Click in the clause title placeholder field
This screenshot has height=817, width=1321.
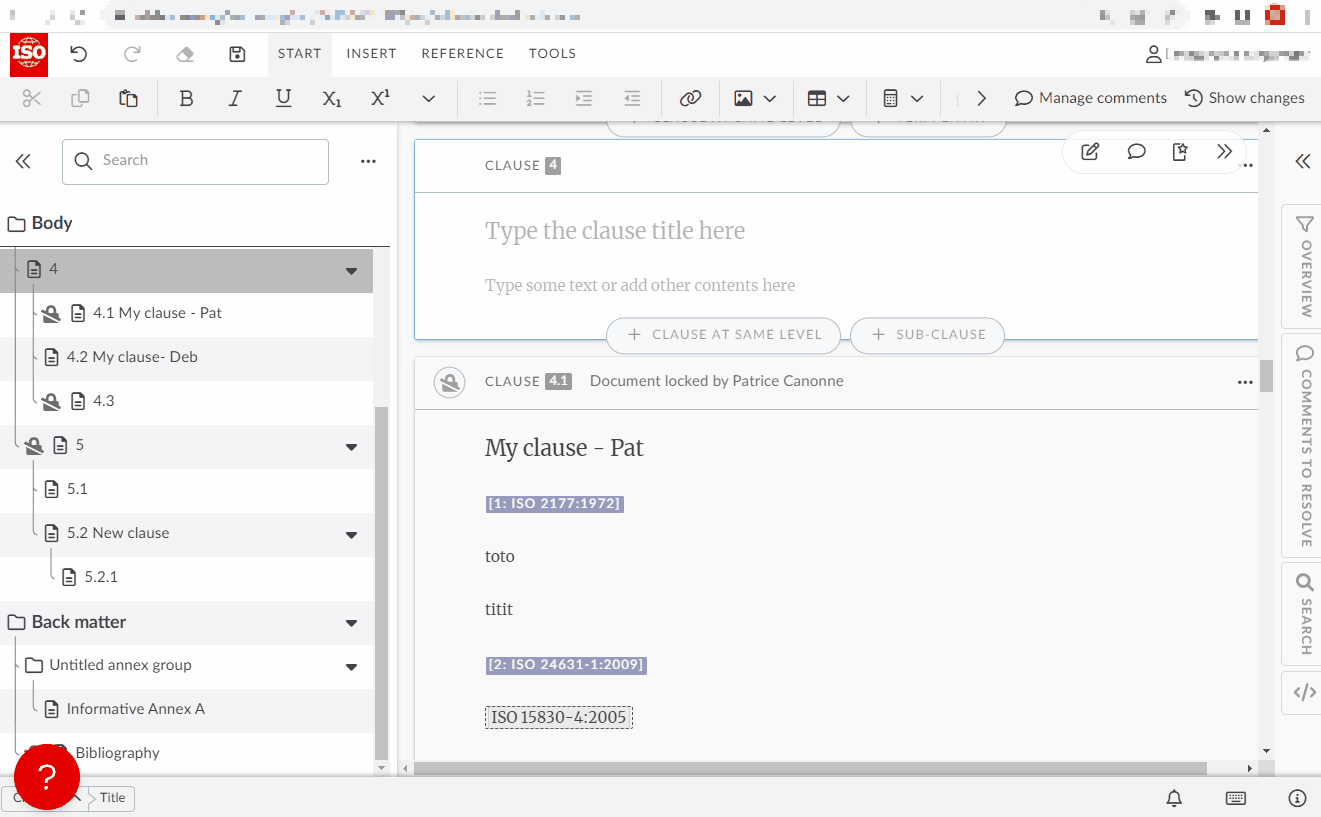615,230
